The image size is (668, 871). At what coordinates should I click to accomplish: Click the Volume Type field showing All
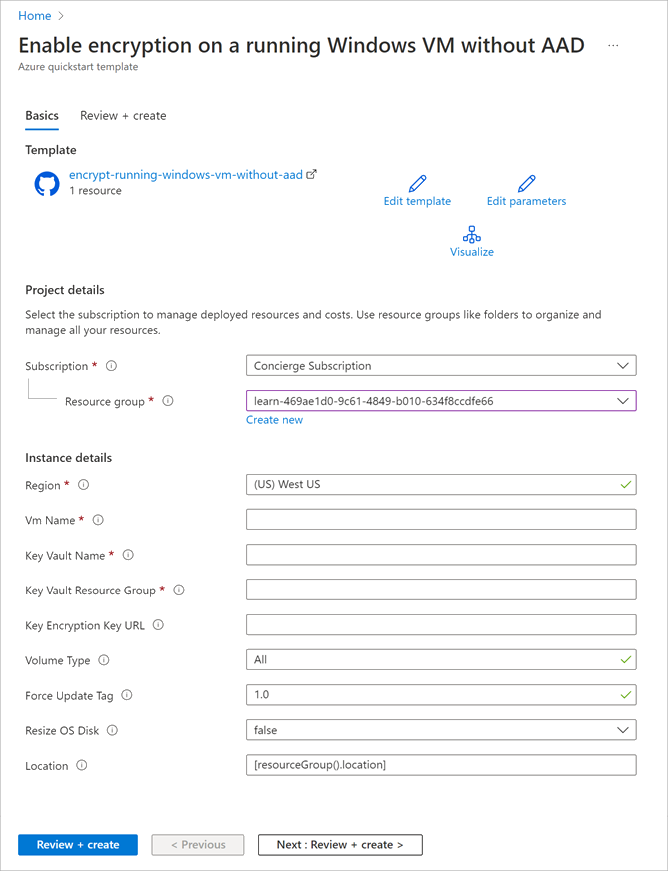[441, 659]
